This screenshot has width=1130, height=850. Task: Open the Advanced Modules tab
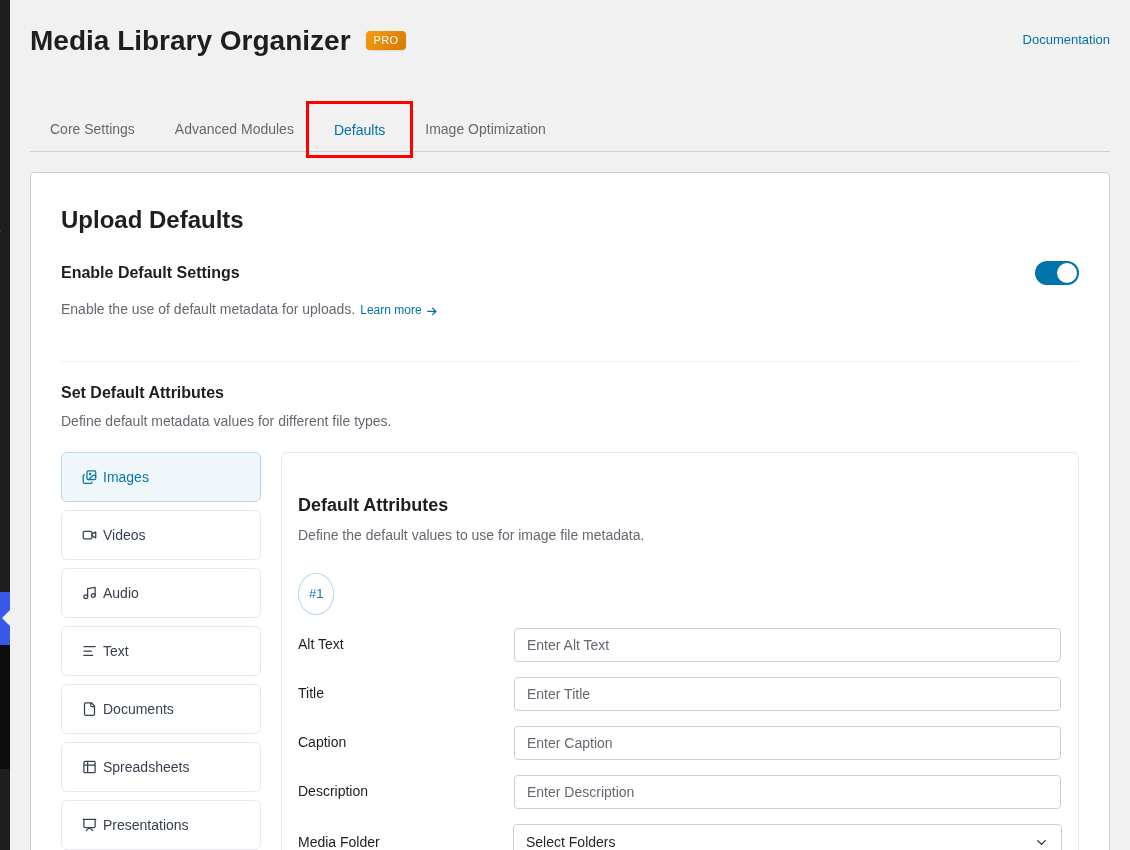click(233, 129)
